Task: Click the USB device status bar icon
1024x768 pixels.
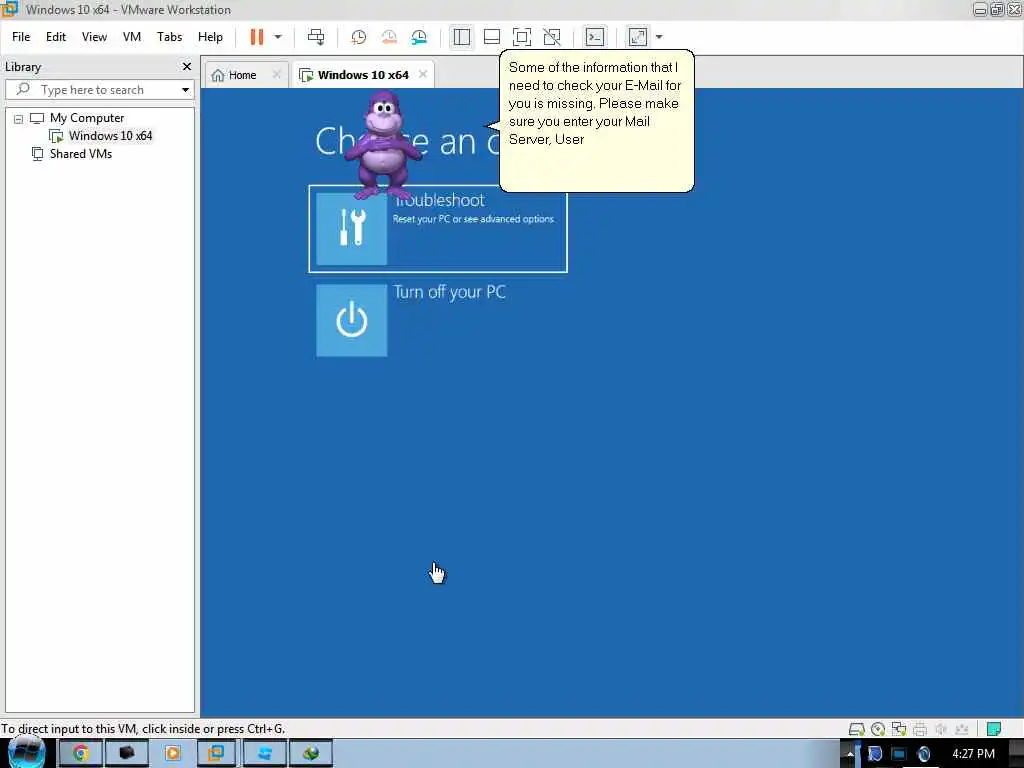Action: click(961, 729)
